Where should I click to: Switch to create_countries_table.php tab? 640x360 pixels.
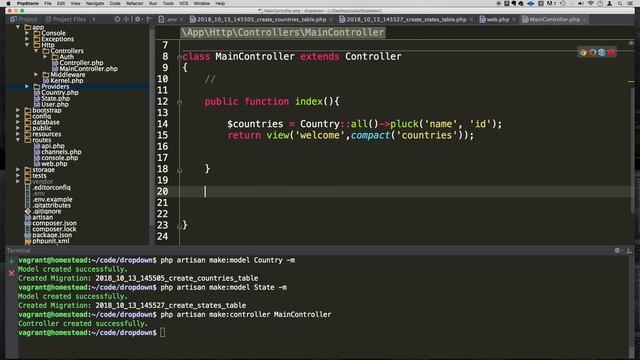coord(258,19)
